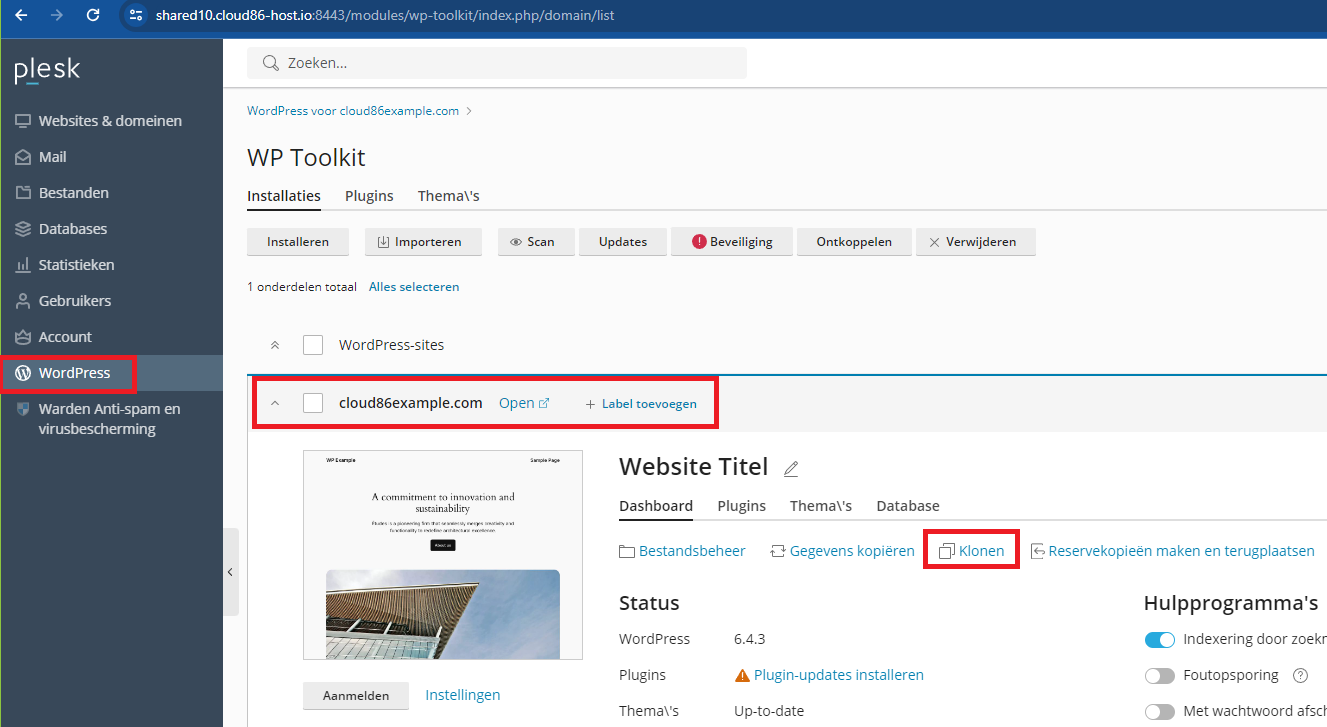Screen dimensions: 1327x727
Task: Click the plus icon of Label toevoegen
Action: click(590, 404)
